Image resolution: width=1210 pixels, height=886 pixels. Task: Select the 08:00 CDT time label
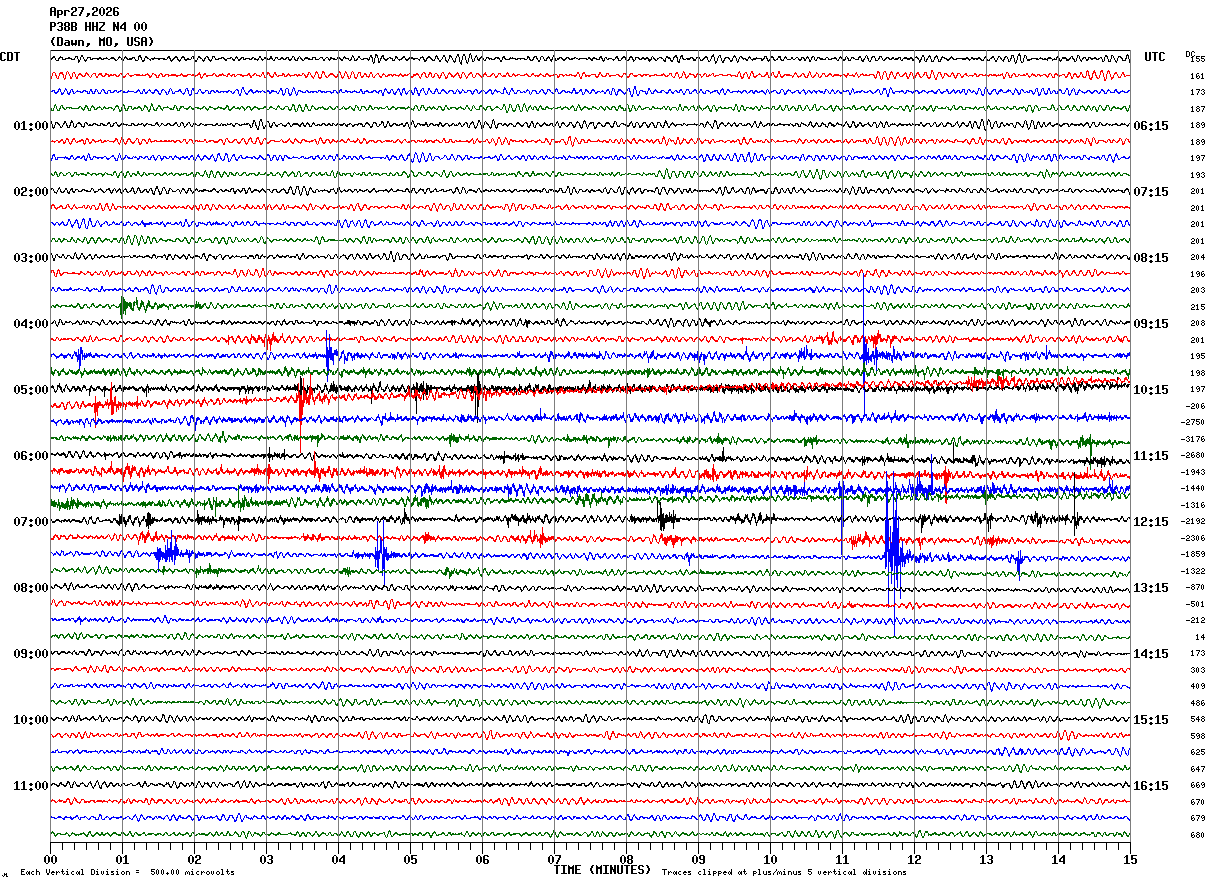(30, 588)
